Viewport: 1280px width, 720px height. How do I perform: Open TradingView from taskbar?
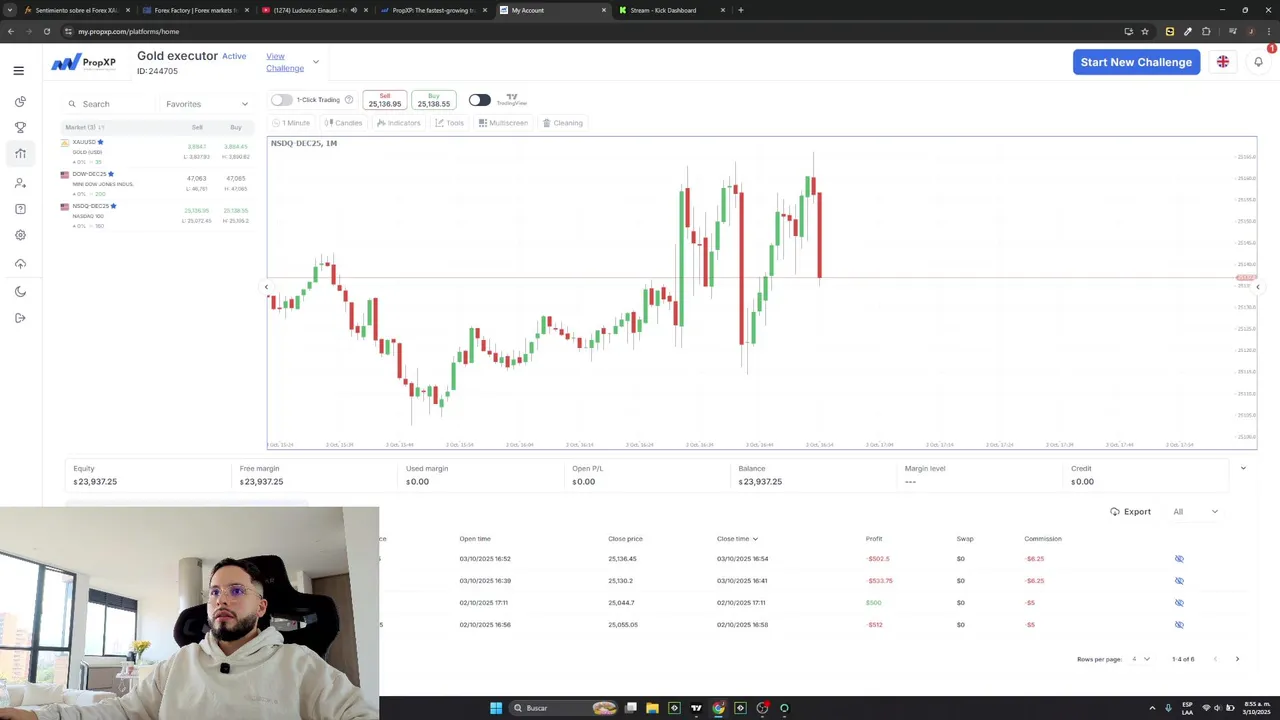tap(696, 708)
